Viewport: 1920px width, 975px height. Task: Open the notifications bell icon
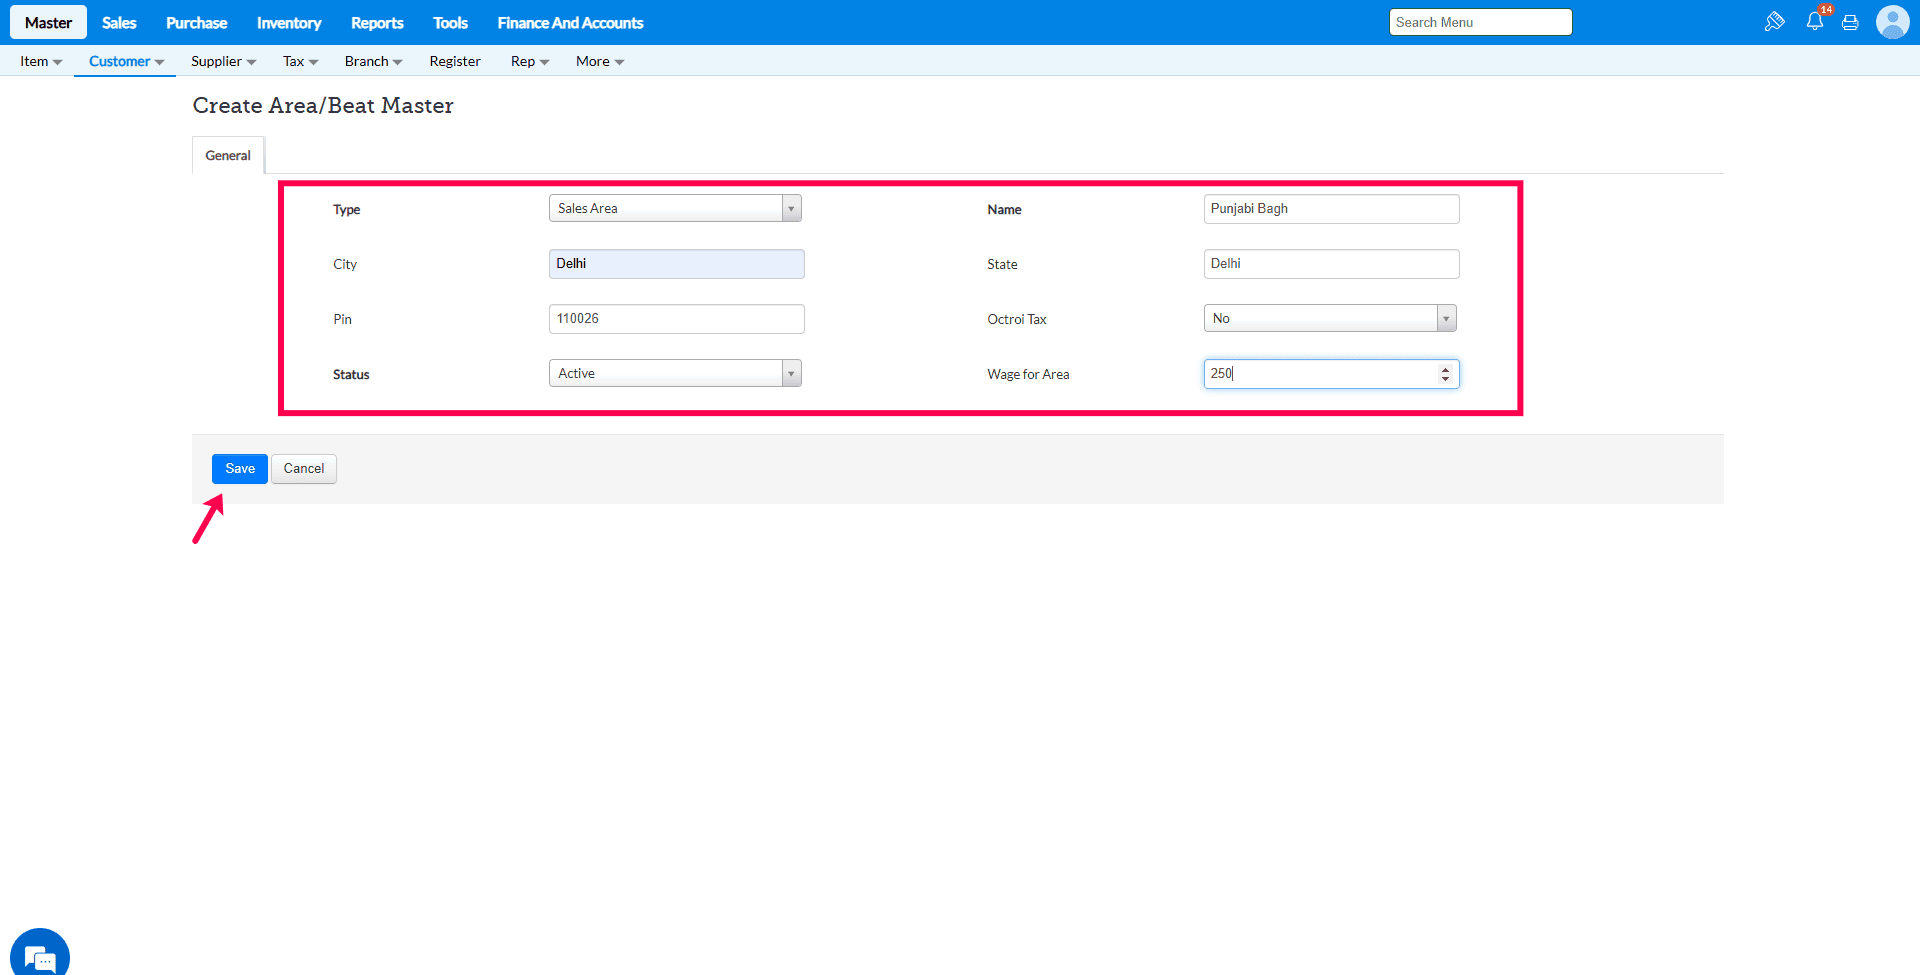click(x=1814, y=22)
